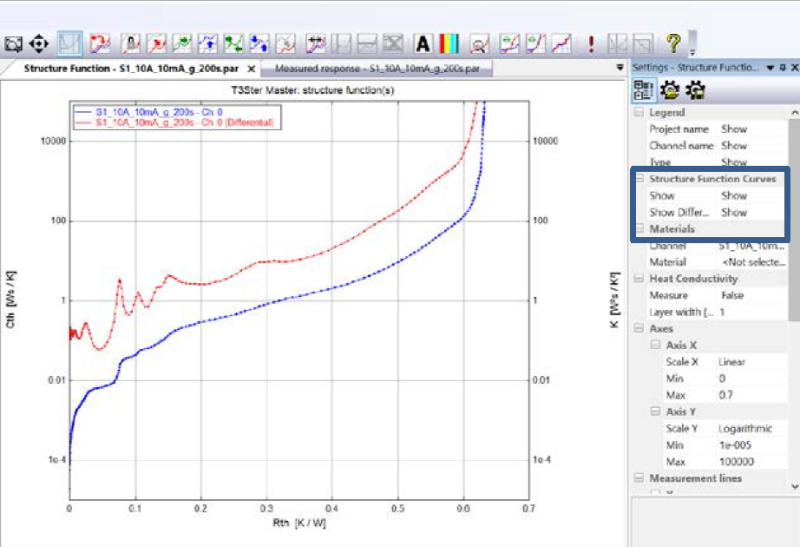Collapse the Legend section
The width and height of the screenshot is (800, 547).
point(639,112)
